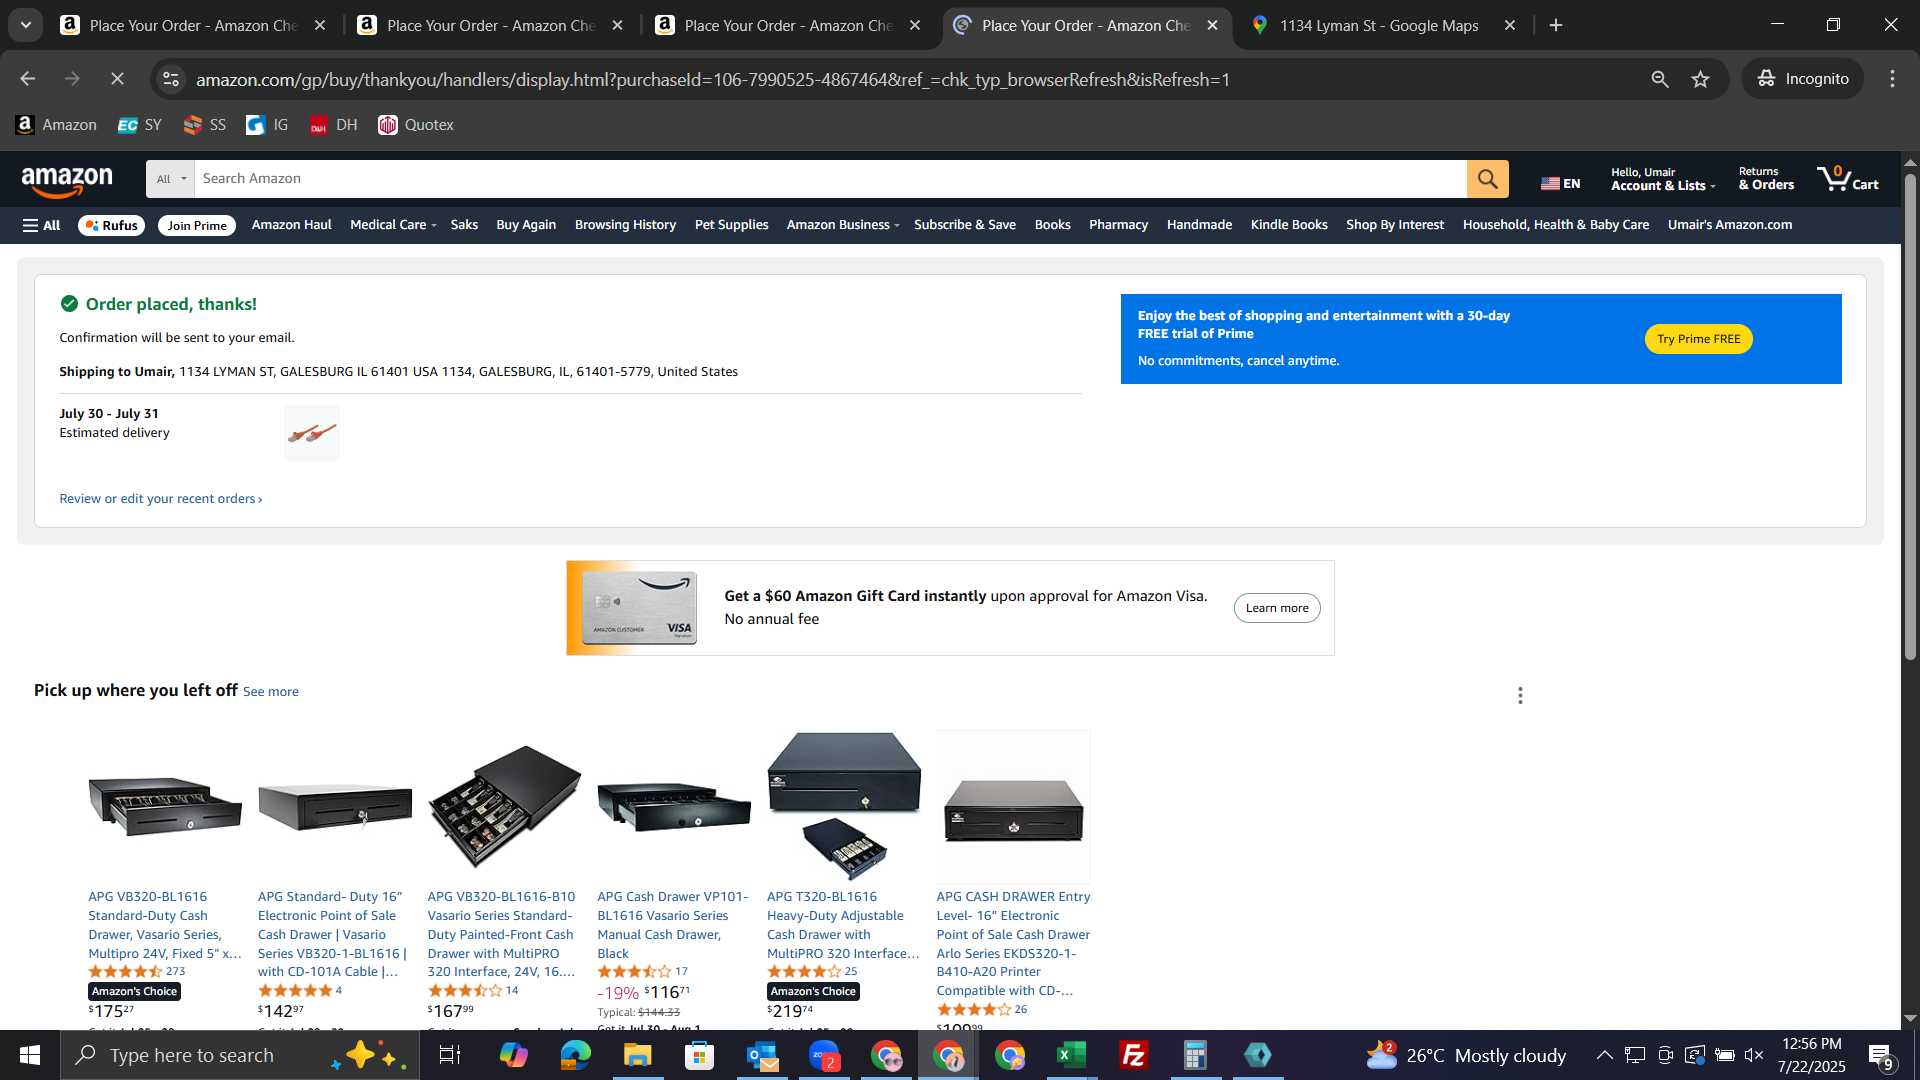1920x1080 pixels.
Task: Click the page vertical scrollbar
Action: 1910,416
